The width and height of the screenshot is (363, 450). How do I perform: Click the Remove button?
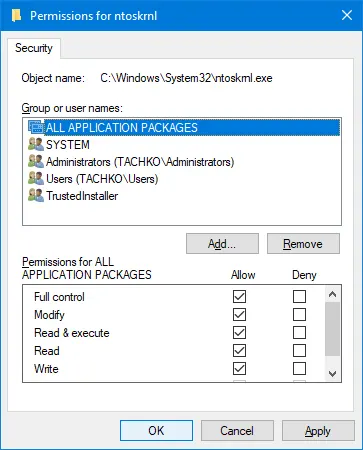tap(303, 244)
